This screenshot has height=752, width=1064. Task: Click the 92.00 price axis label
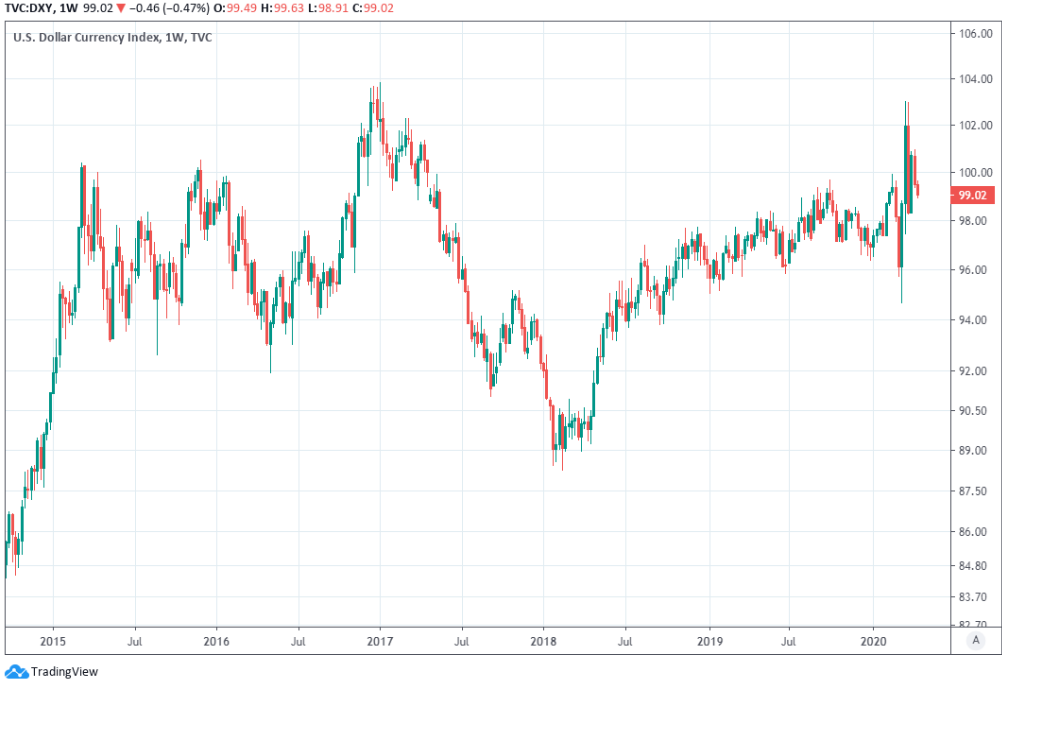972,371
